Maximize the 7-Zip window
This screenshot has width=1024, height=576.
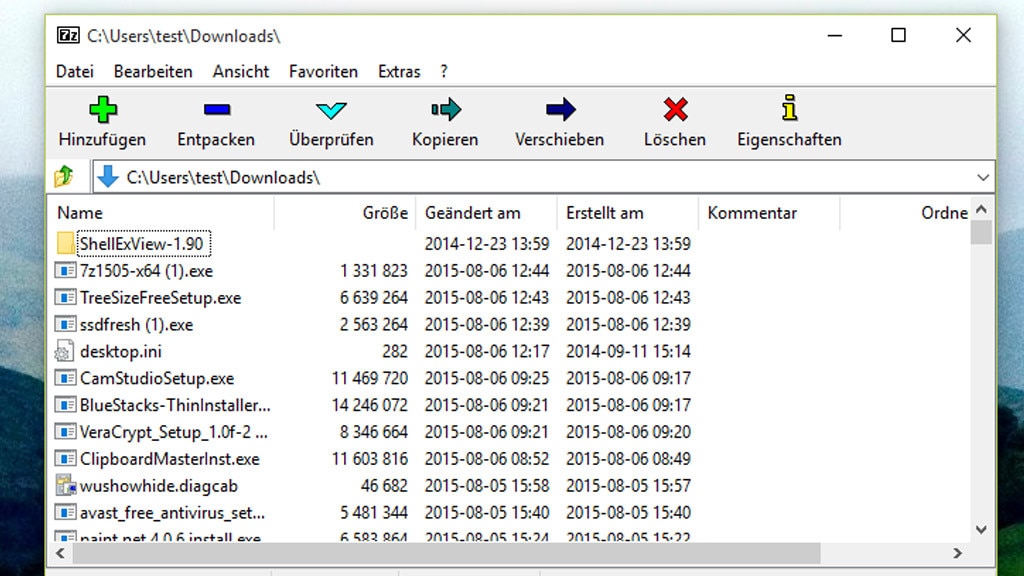click(x=899, y=35)
